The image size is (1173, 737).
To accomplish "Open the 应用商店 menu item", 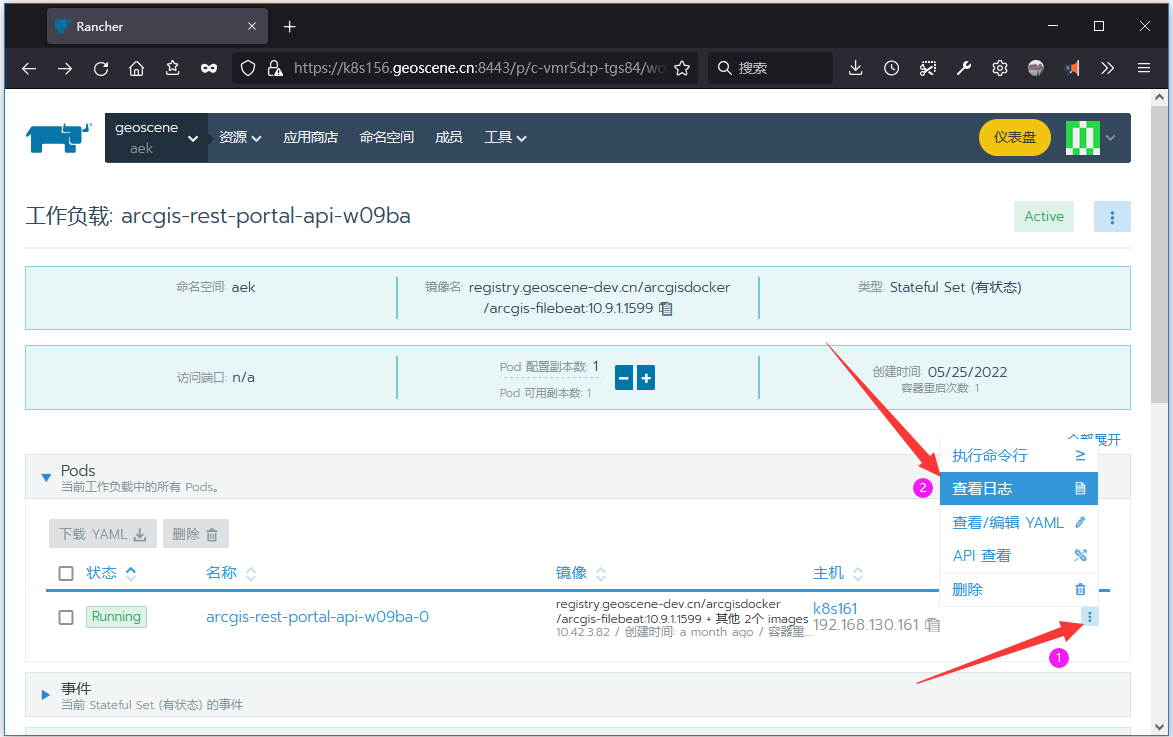I will click(310, 137).
